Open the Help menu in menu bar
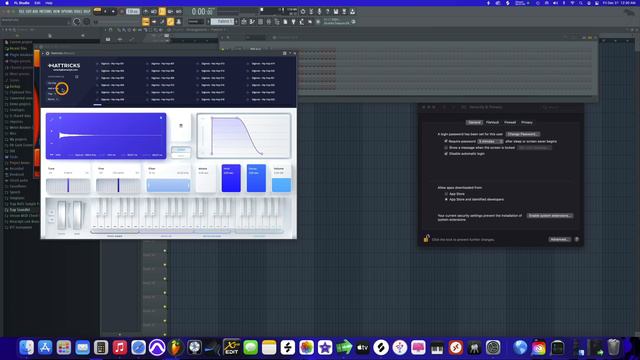This screenshot has width=640, height=360. click(49, 3)
